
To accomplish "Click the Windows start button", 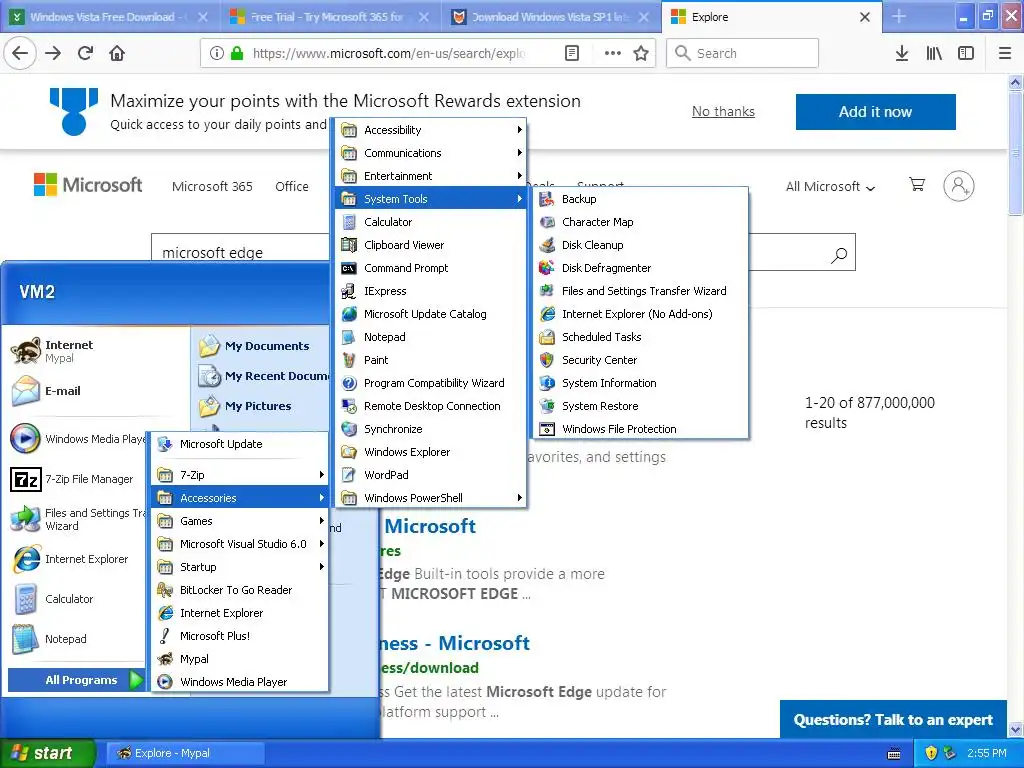I will coord(48,753).
